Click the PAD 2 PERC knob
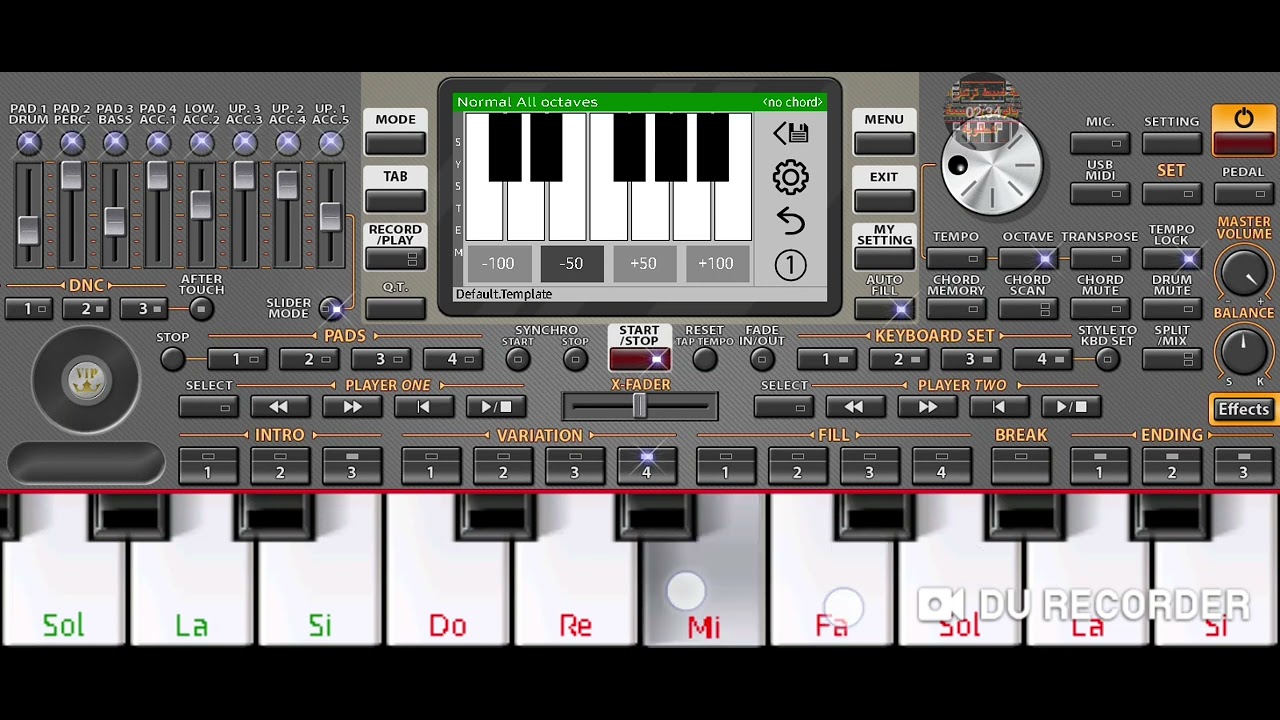The width and height of the screenshot is (1280, 720). pos(72,143)
